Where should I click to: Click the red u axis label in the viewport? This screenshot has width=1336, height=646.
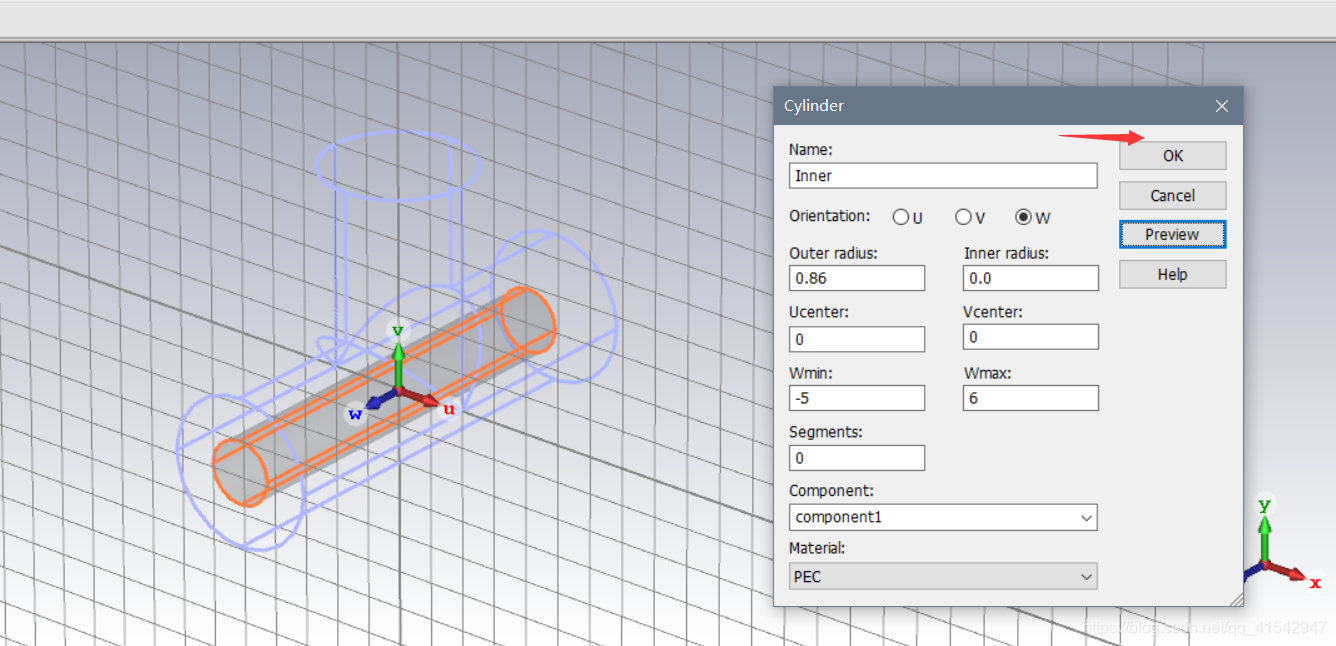(449, 408)
